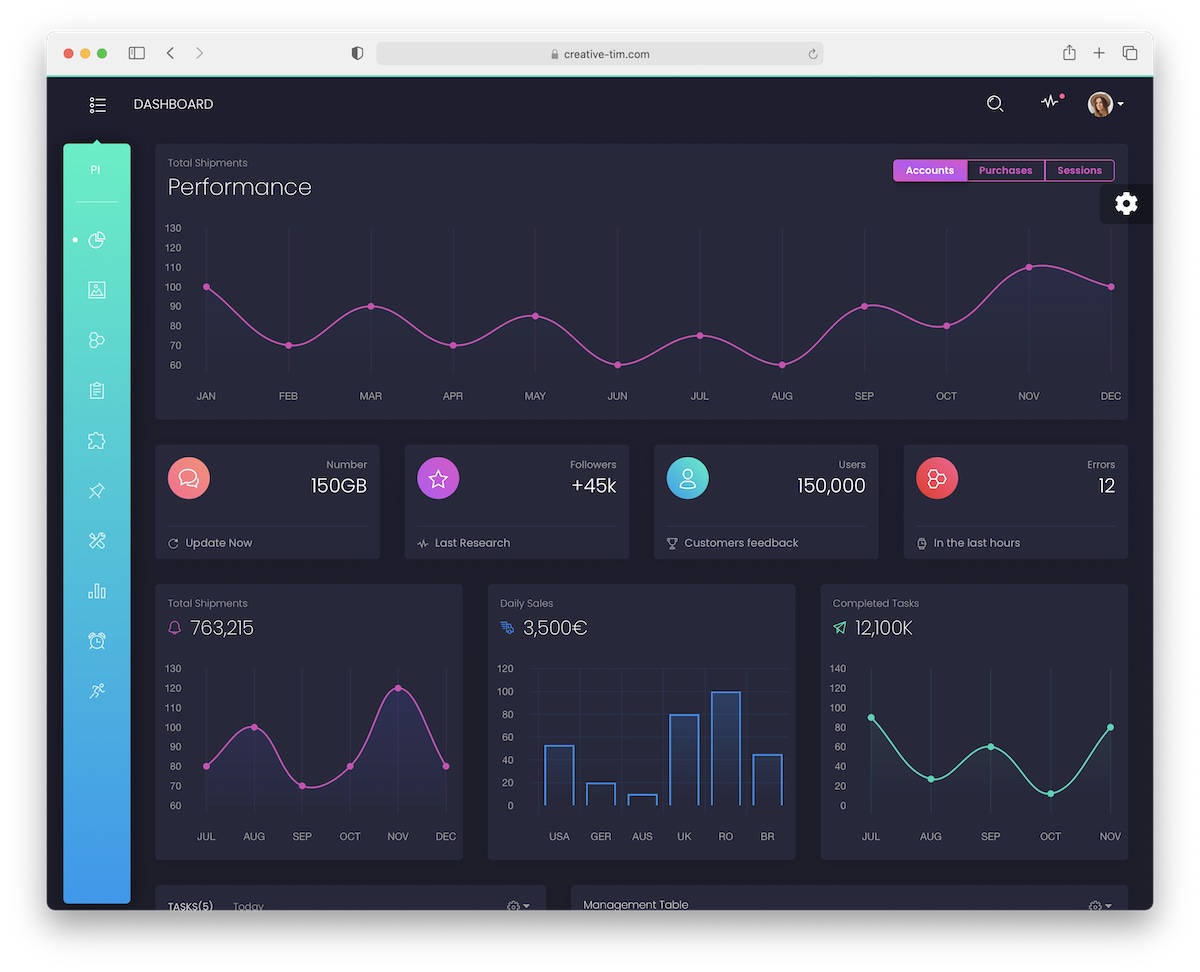Click the bell icon beside 763,215
The image size is (1200, 972).
click(x=175, y=628)
